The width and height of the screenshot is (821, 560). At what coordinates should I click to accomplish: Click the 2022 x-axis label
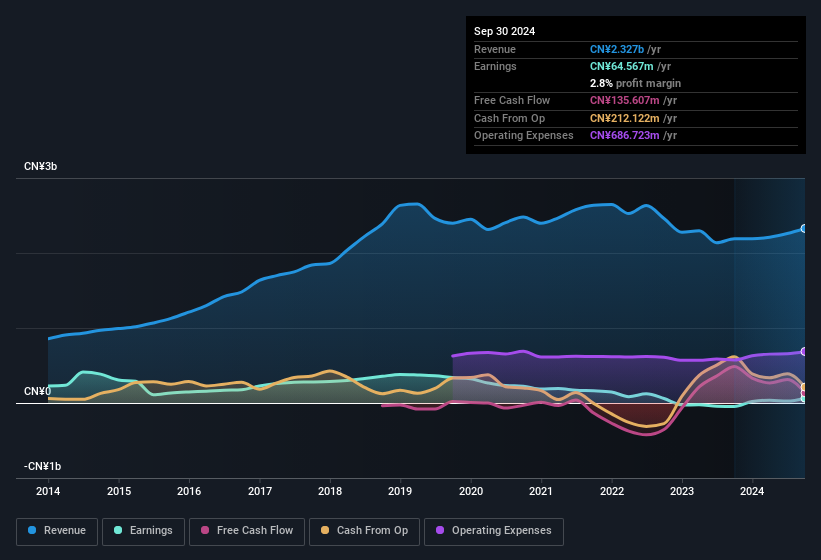pos(612,491)
